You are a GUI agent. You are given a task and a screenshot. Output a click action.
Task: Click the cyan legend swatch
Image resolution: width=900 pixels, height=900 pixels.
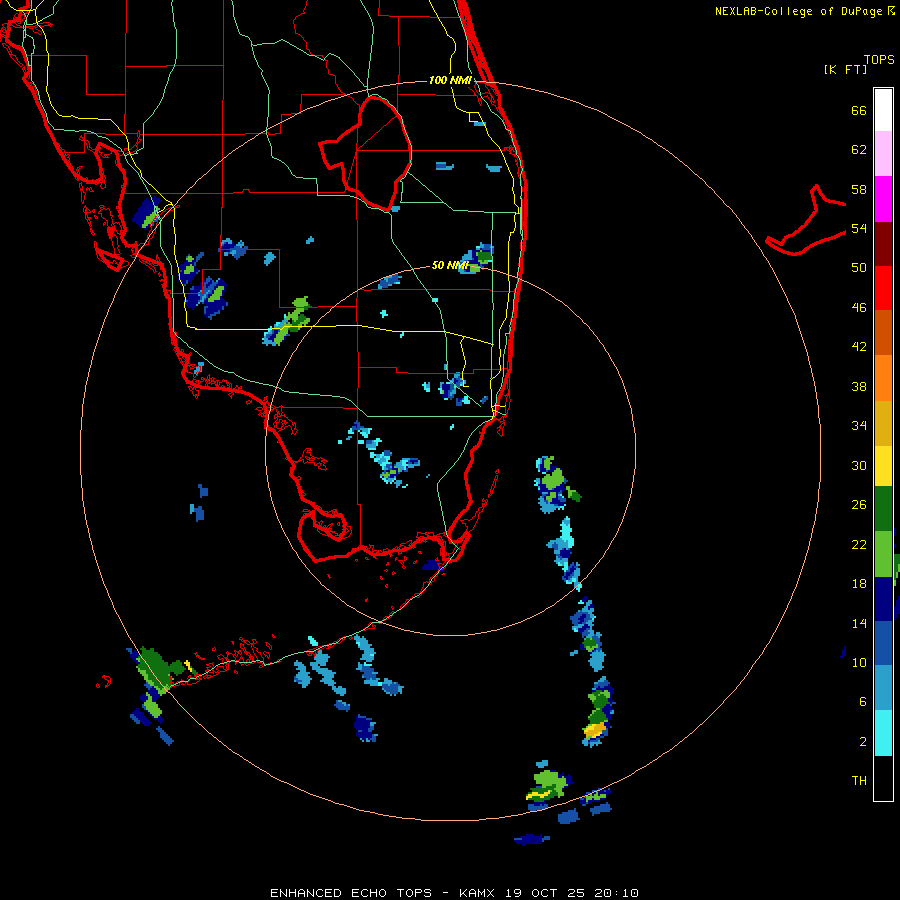pos(883,733)
